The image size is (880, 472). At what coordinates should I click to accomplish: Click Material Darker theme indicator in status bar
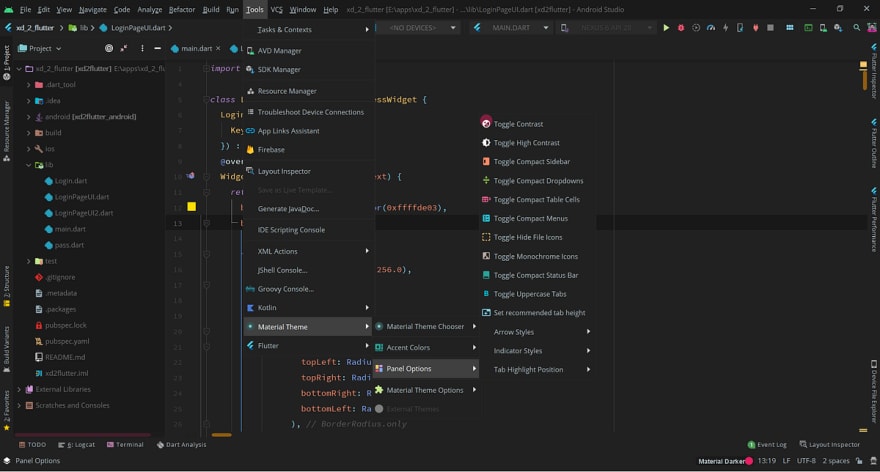(x=725, y=461)
